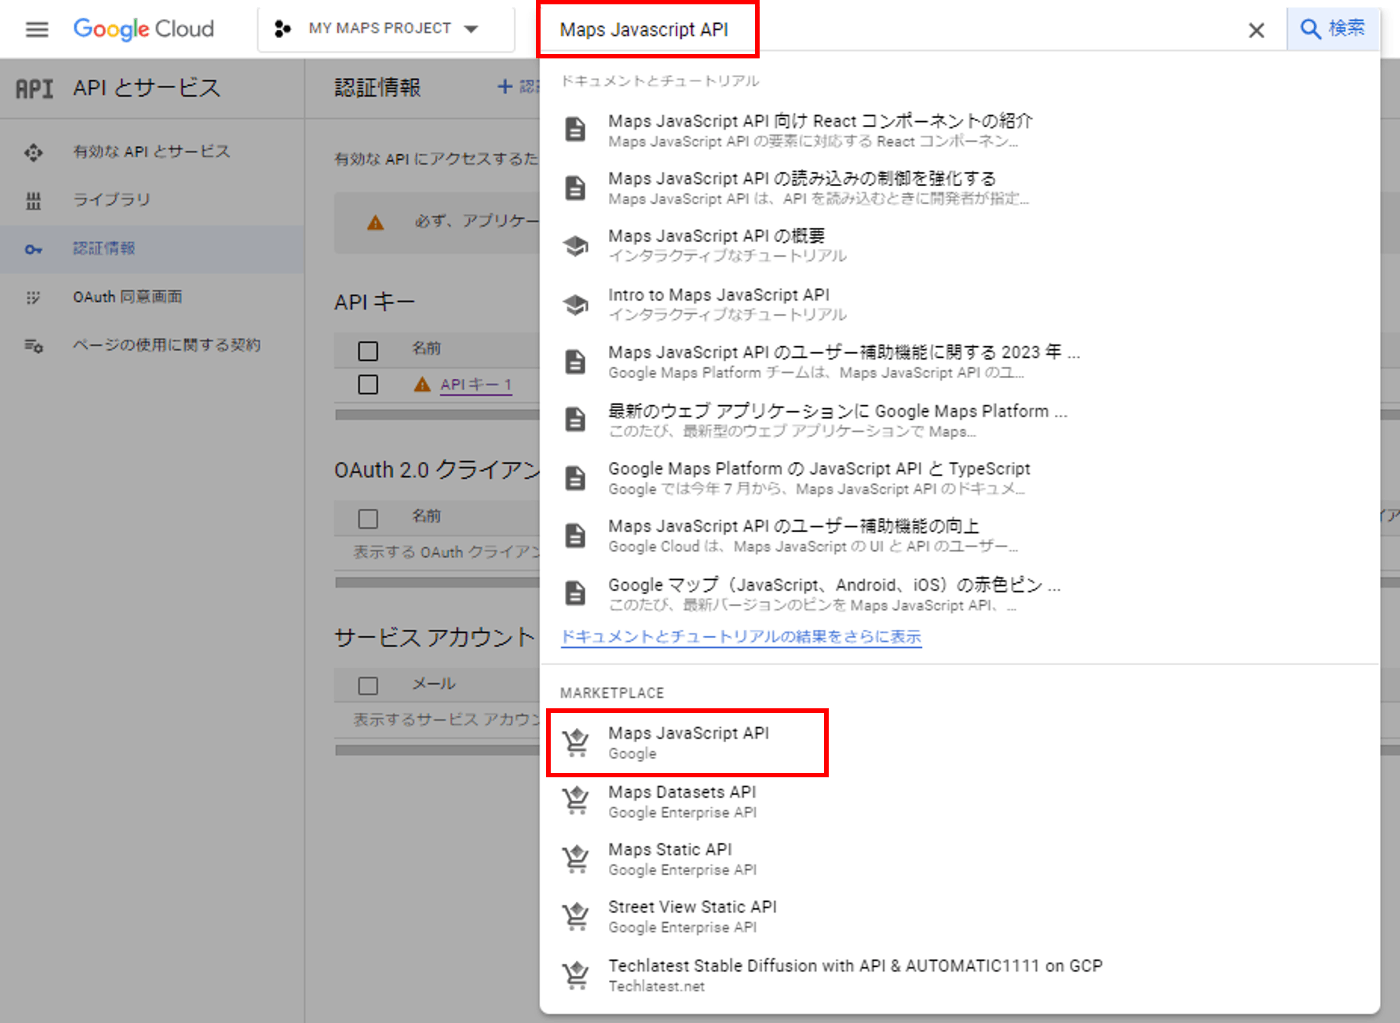Check the API キー header select-all checkbox

[368, 351]
